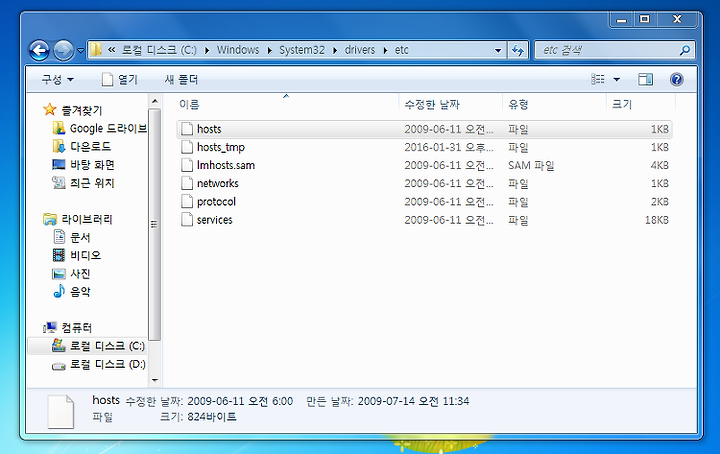Click sidebar scrollbar down arrow
Screen dimensions: 720x454
155,380
